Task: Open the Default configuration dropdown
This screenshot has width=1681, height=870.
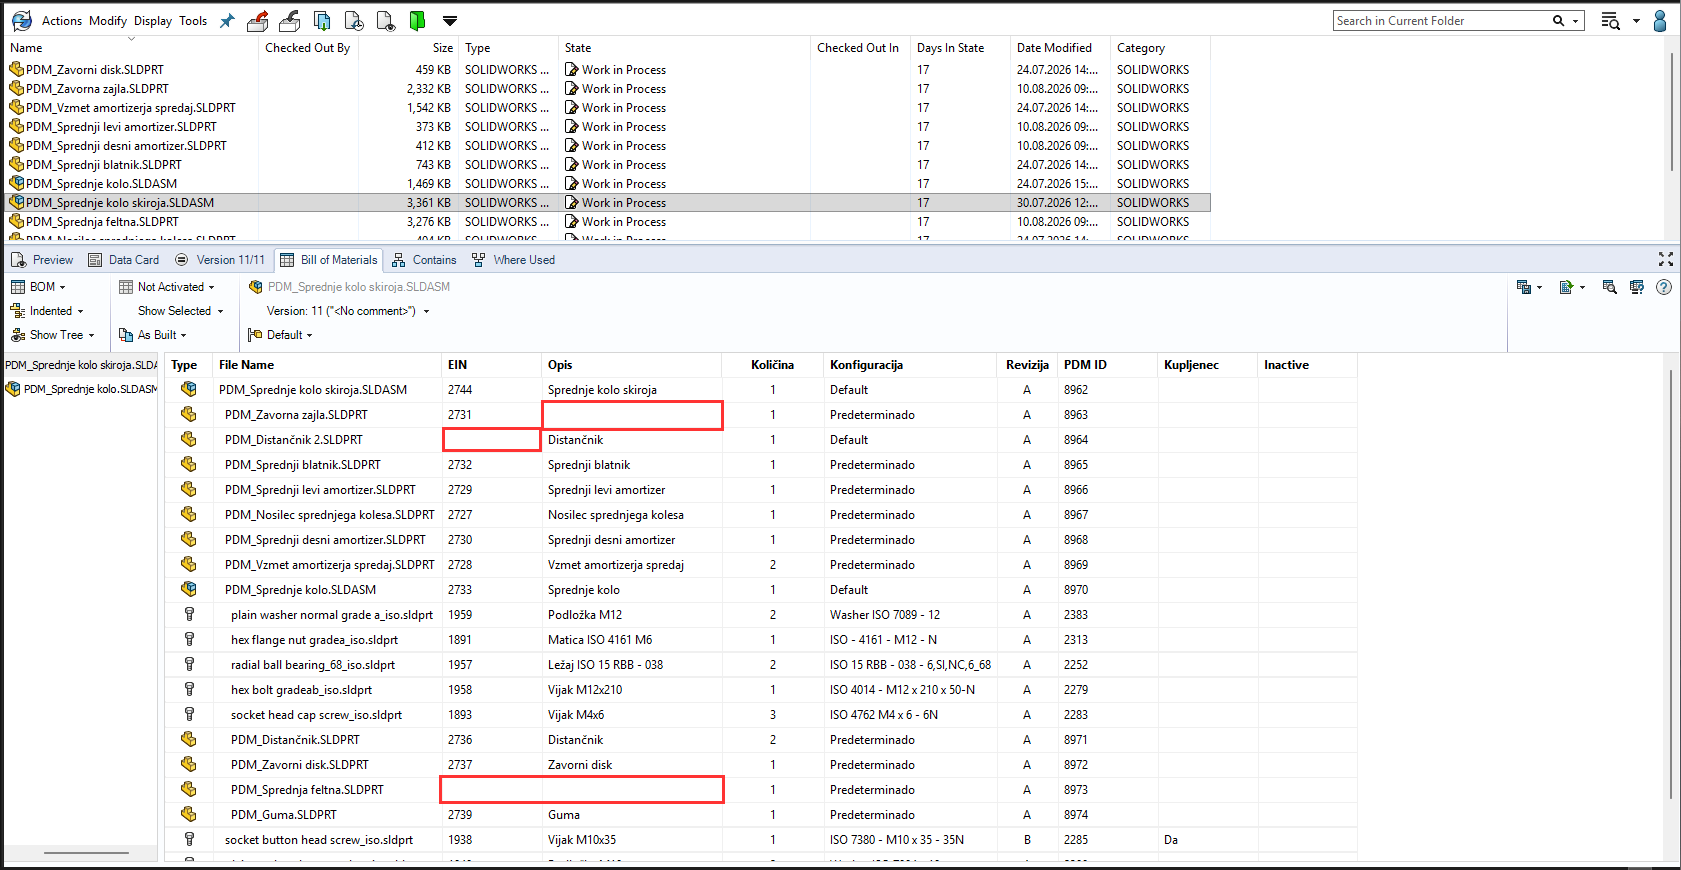Action: coord(280,335)
